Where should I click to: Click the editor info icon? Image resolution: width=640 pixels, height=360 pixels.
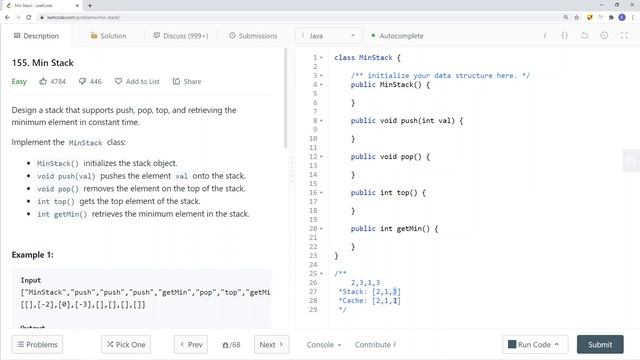coord(544,36)
